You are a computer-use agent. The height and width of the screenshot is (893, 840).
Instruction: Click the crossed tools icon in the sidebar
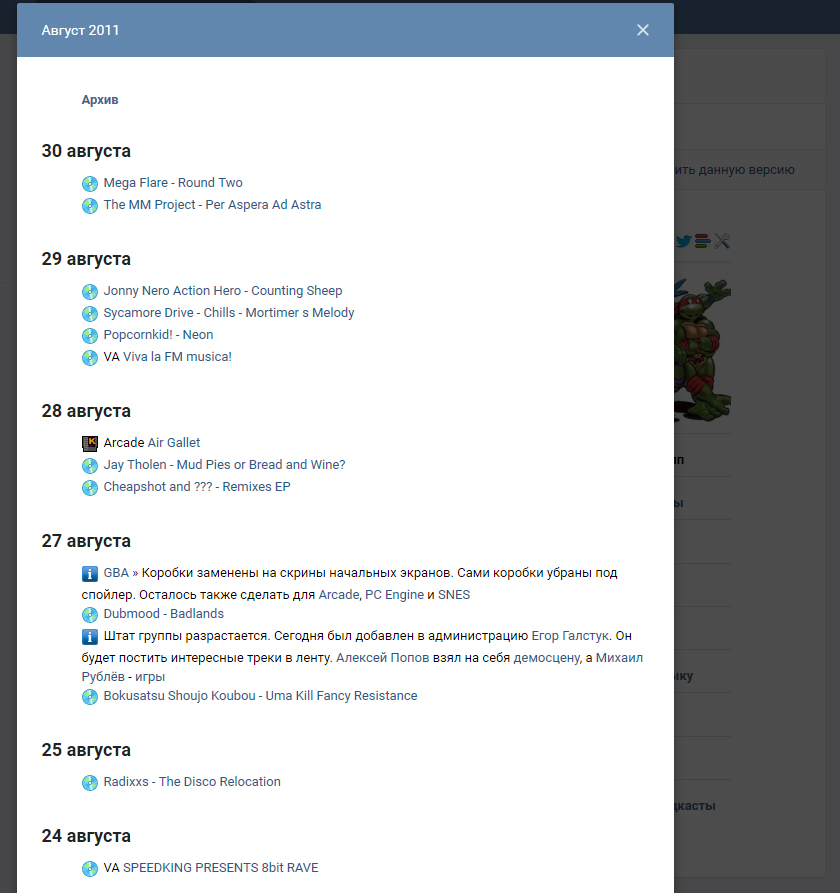pos(722,241)
